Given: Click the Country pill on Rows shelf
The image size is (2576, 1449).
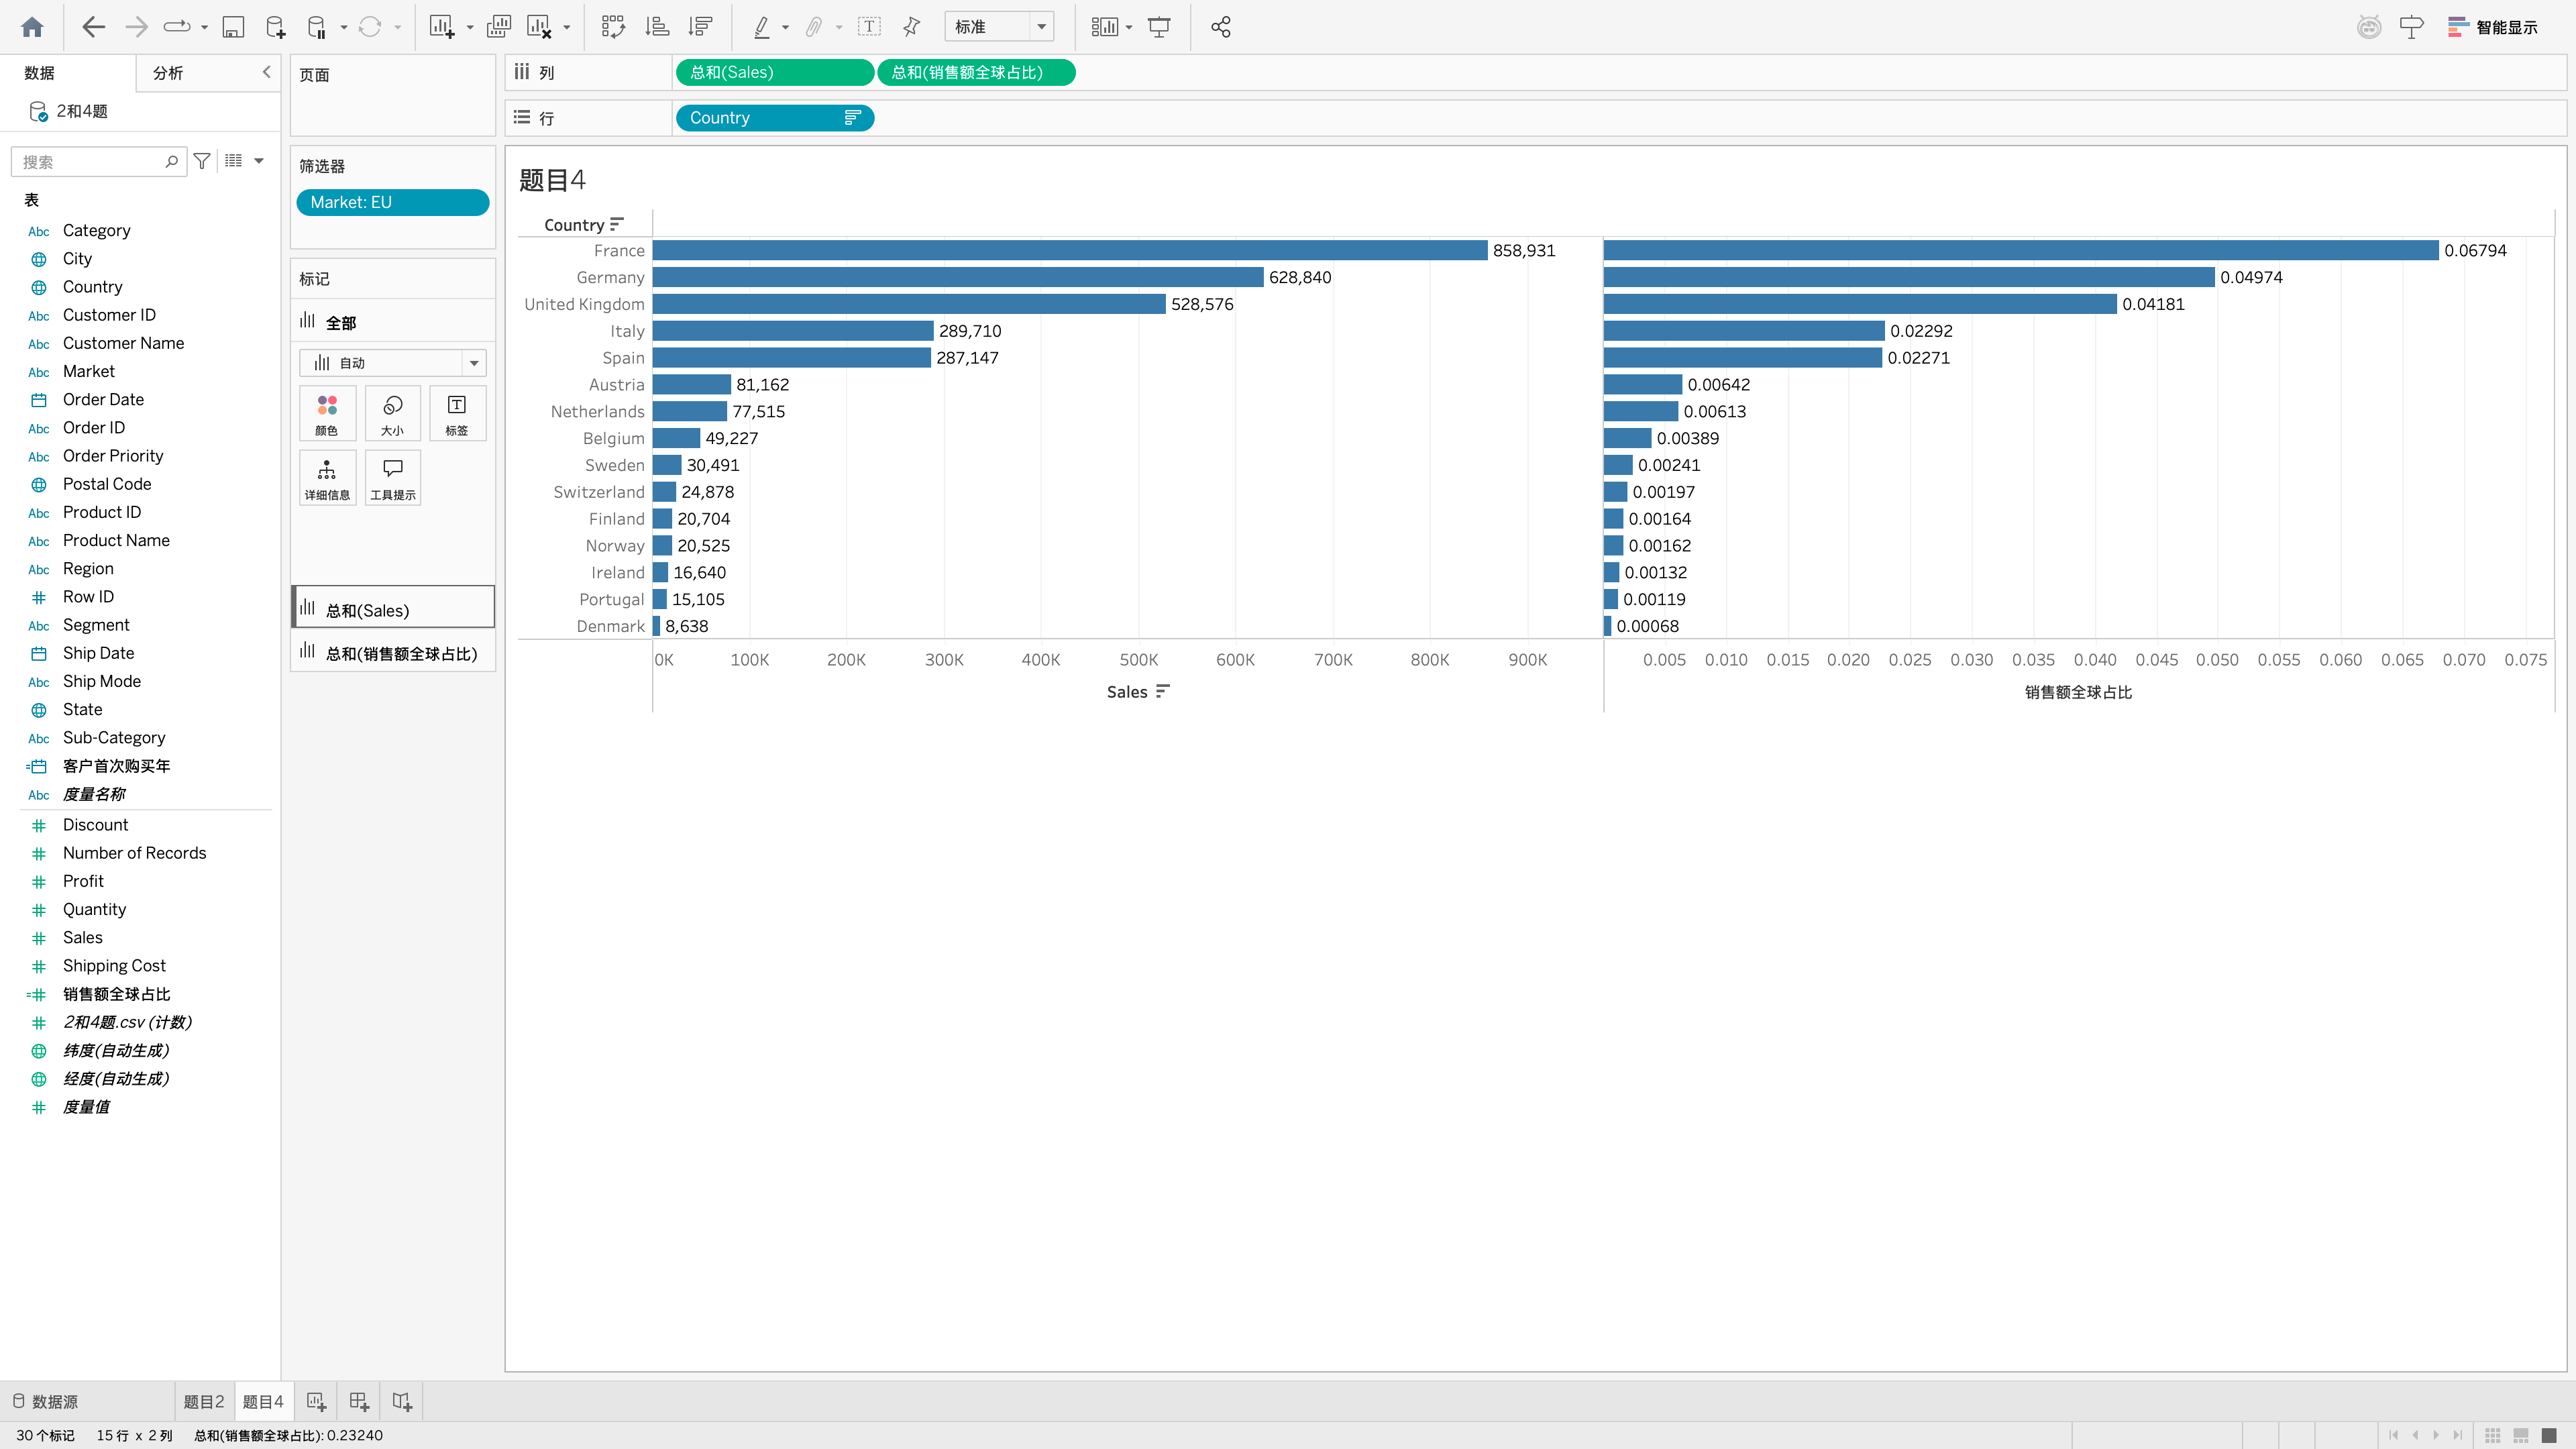Looking at the screenshot, I should point(774,118).
